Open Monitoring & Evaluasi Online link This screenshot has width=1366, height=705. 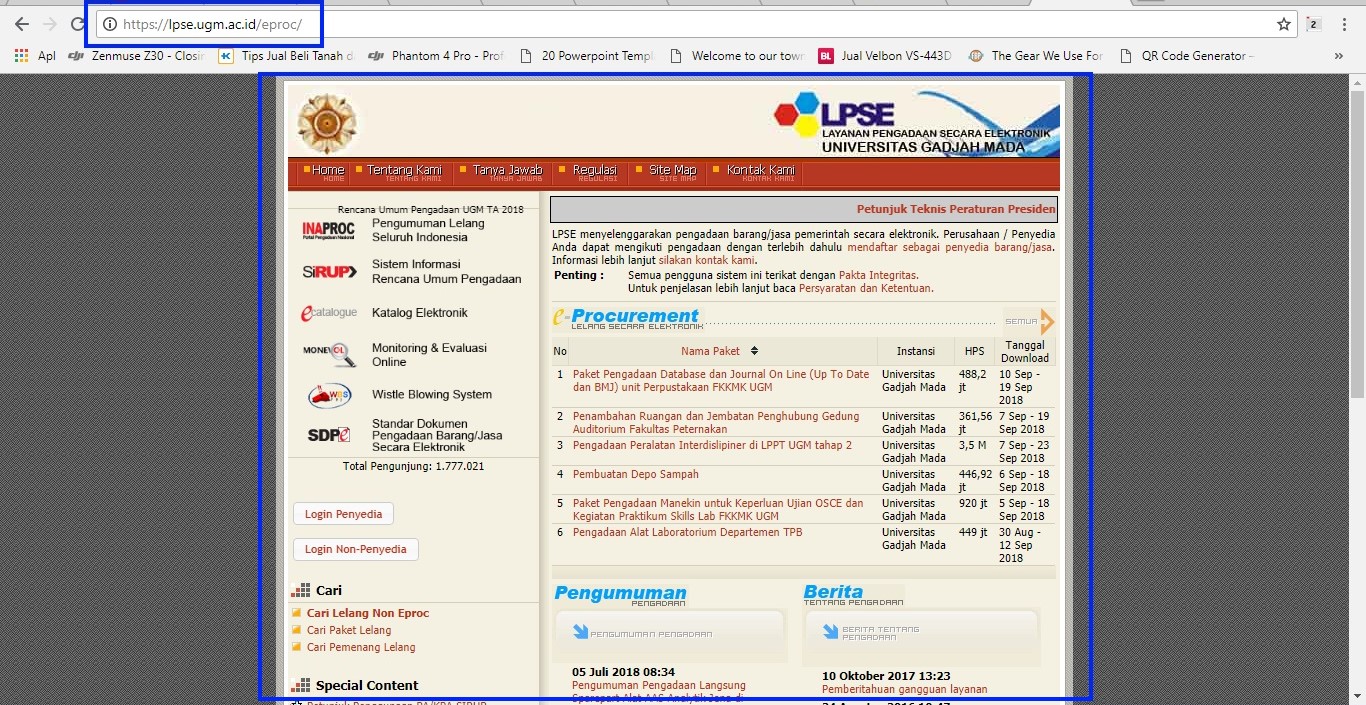[x=429, y=355]
